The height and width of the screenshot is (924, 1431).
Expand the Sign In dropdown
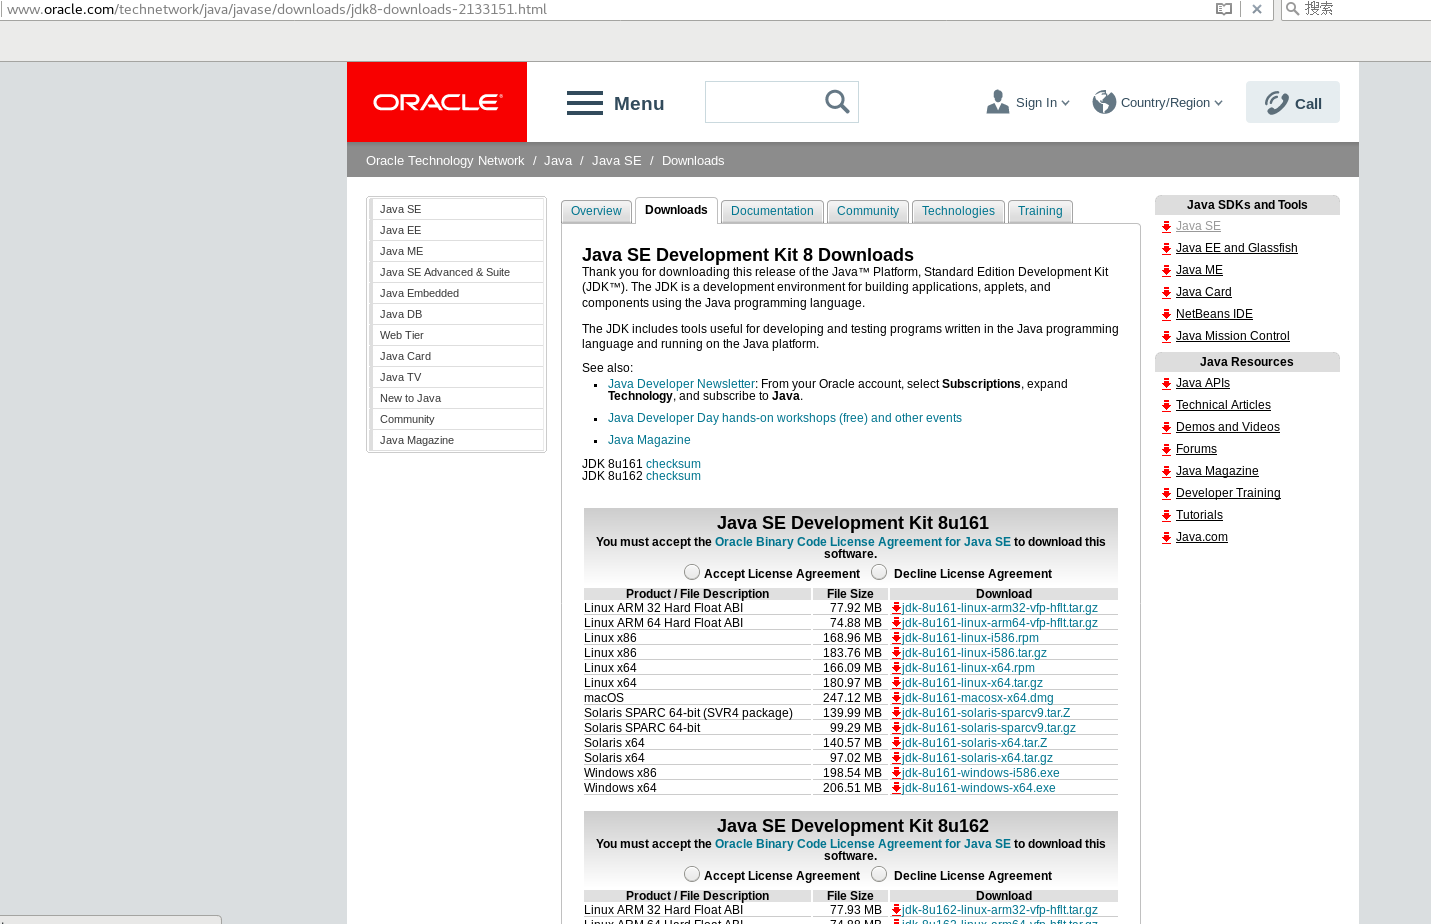click(x=1065, y=103)
